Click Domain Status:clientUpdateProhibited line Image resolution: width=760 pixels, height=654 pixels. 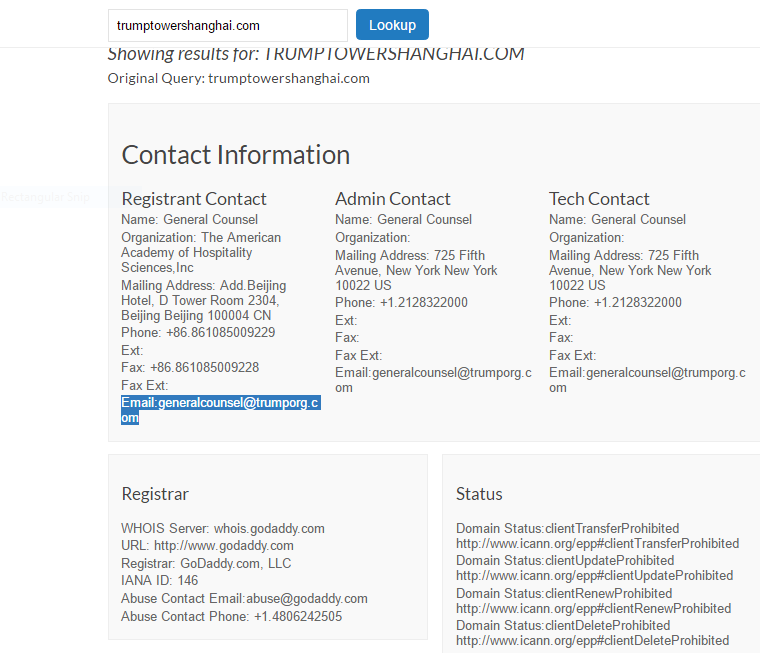pyautogui.click(x=565, y=560)
